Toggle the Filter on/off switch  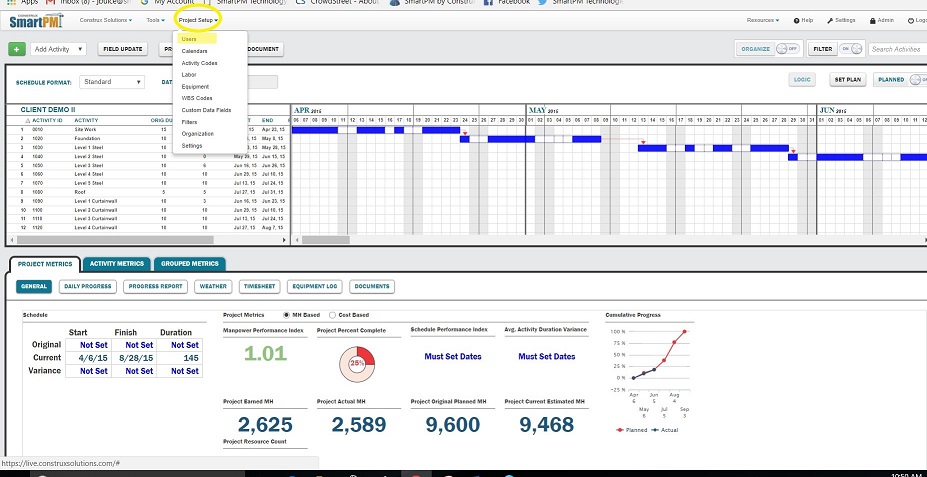(851, 49)
